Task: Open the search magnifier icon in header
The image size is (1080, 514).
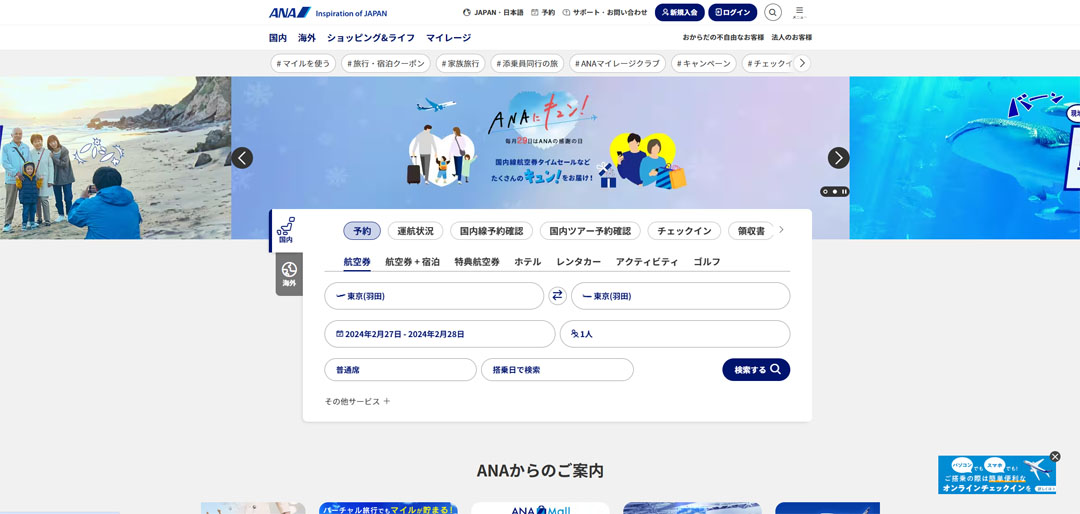Action: [x=773, y=12]
